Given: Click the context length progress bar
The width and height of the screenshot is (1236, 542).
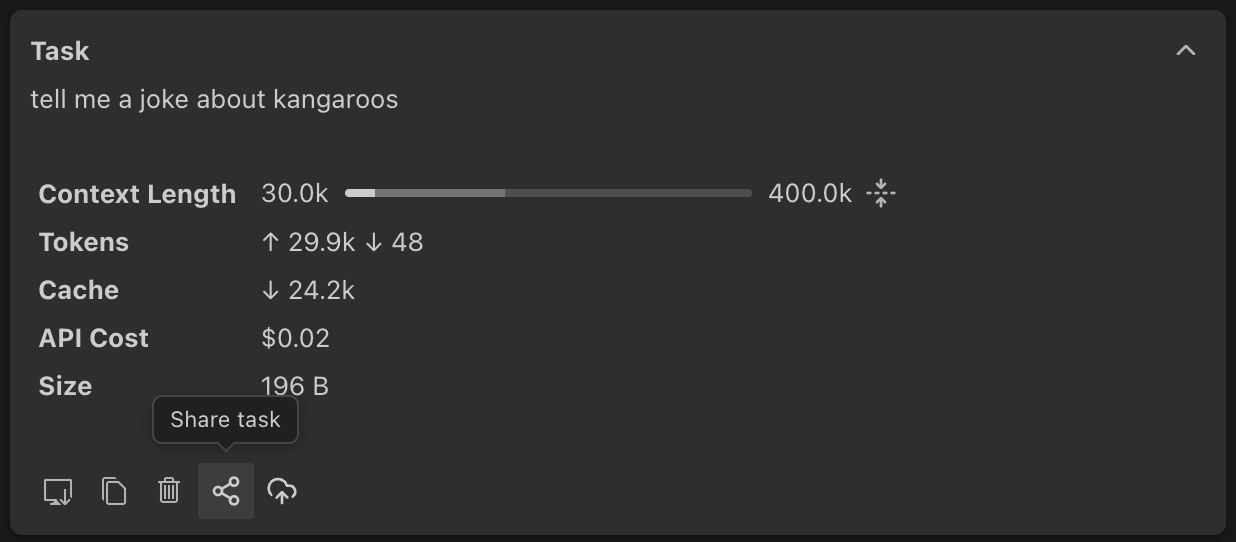Looking at the screenshot, I should point(548,193).
